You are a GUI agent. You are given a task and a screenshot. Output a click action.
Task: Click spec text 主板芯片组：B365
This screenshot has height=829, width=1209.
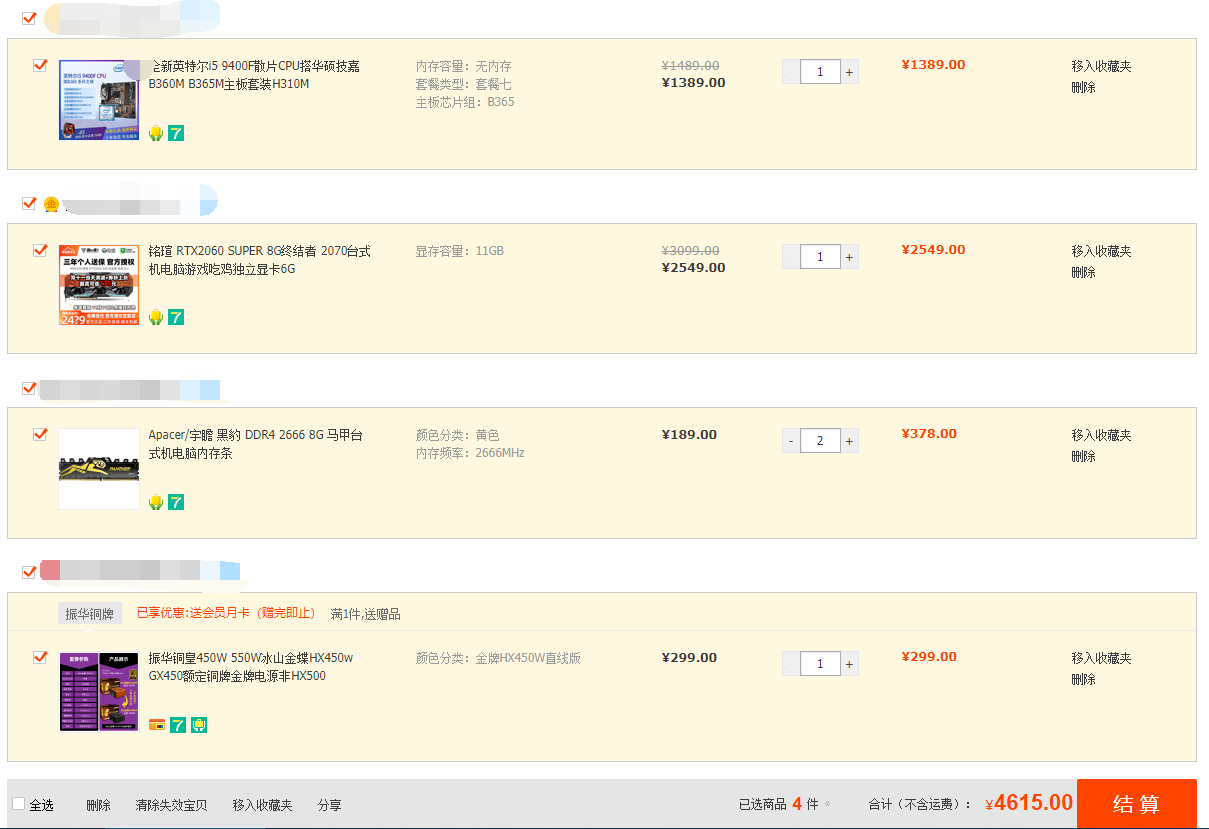465,102
